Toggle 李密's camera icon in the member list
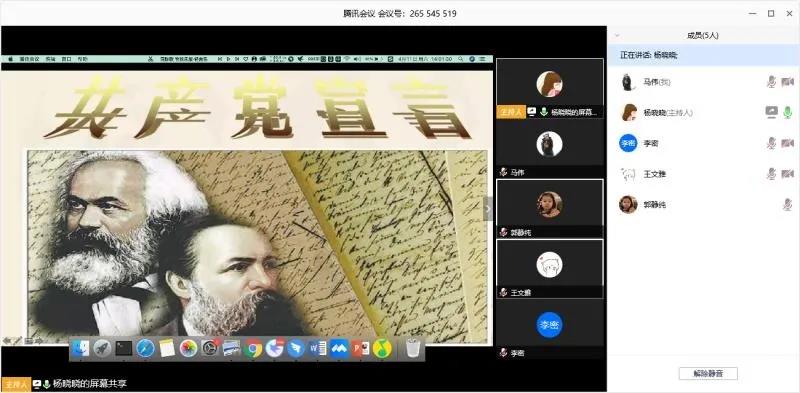Image resolution: width=800 pixels, height=393 pixels. pyautogui.click(x=788, y=143)
